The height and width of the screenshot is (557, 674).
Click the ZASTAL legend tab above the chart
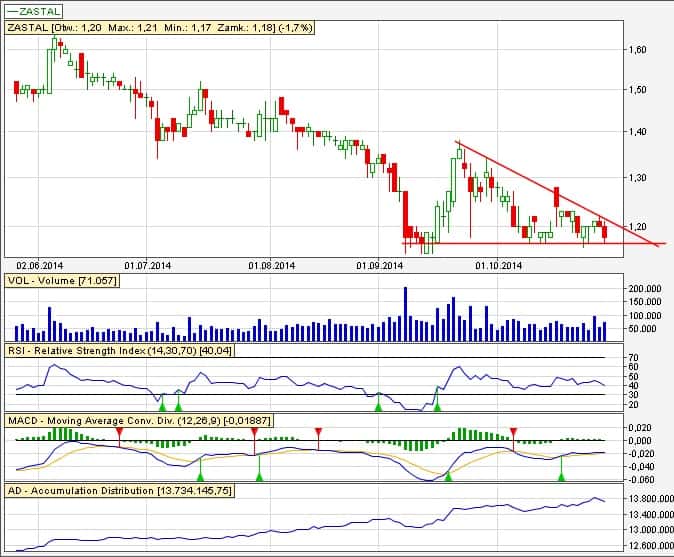point(35,12)
